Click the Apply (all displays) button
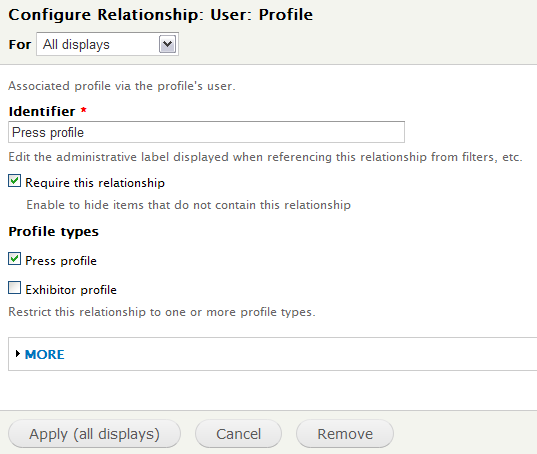537x454 pixels. (94, 434)
